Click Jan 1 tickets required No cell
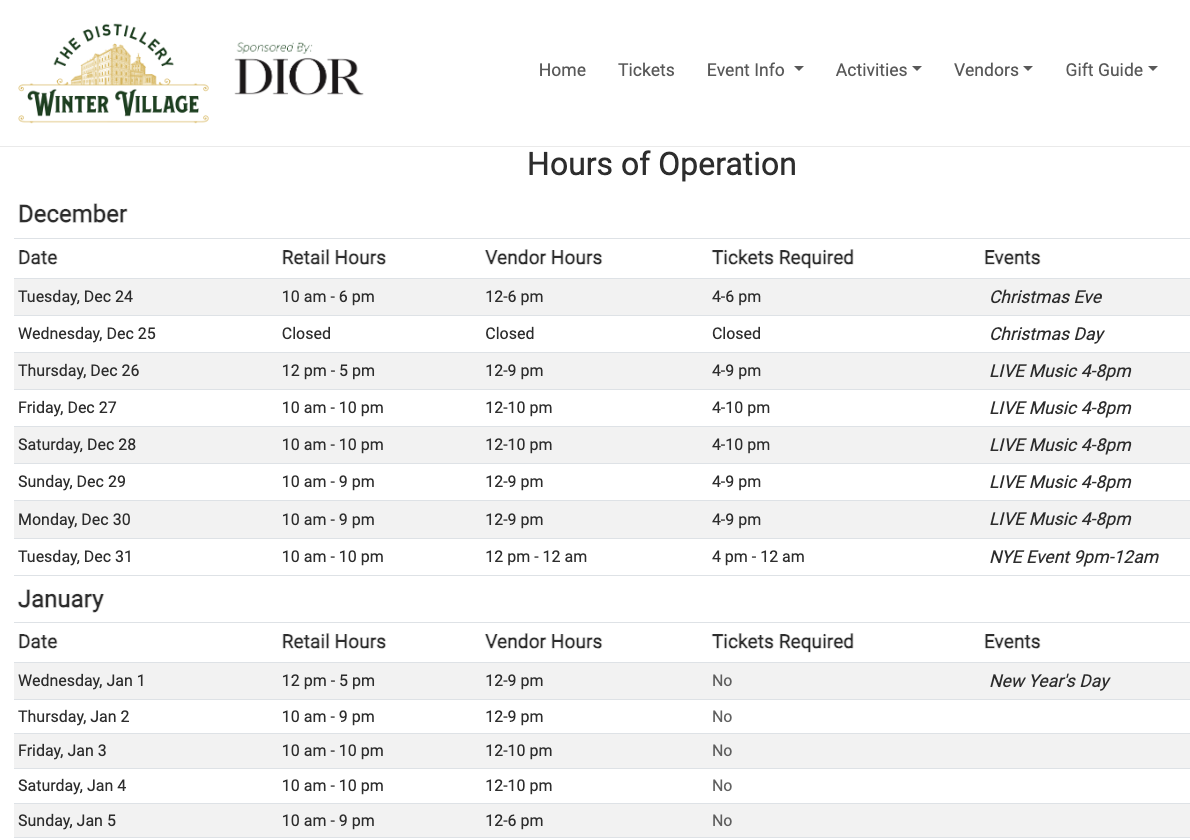Viewport: 1190px width, 840px height. tap(722, 681)
